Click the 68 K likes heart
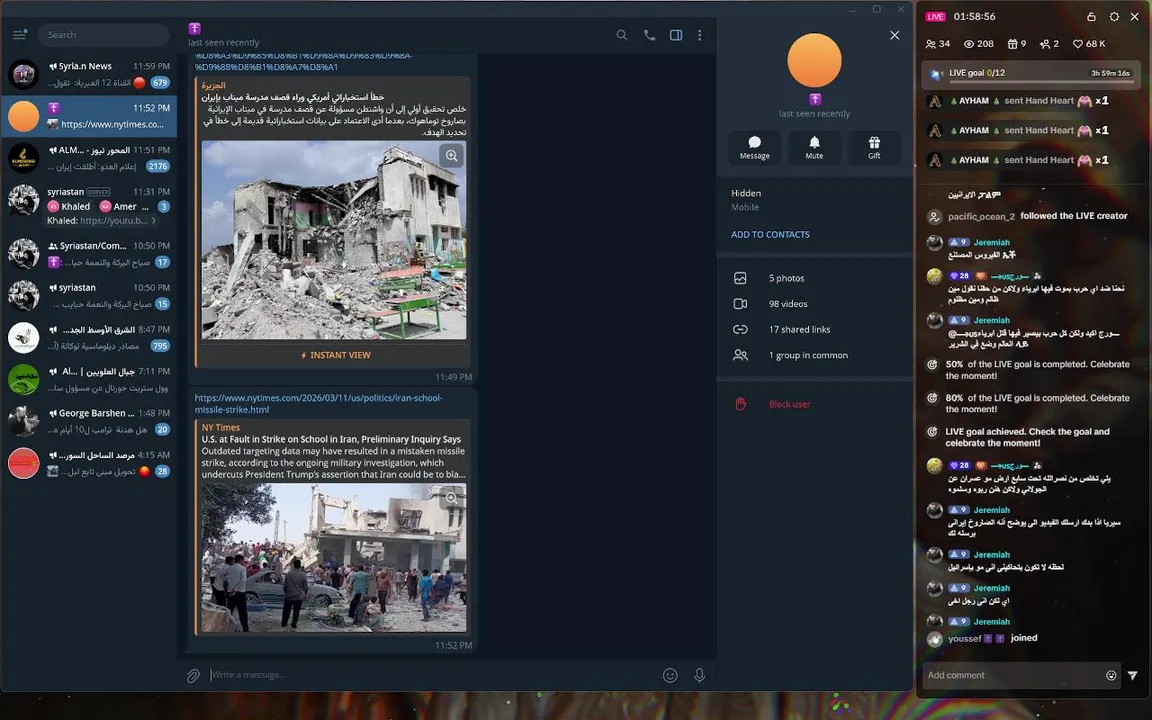Image resolution: width=1152 pixels, height=720 pixels. (x=1078, y=43)
